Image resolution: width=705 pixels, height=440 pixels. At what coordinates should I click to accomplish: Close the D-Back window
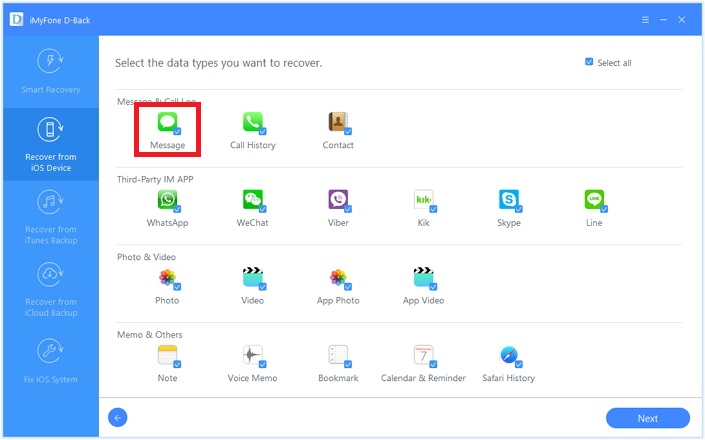tap(682, 20)
